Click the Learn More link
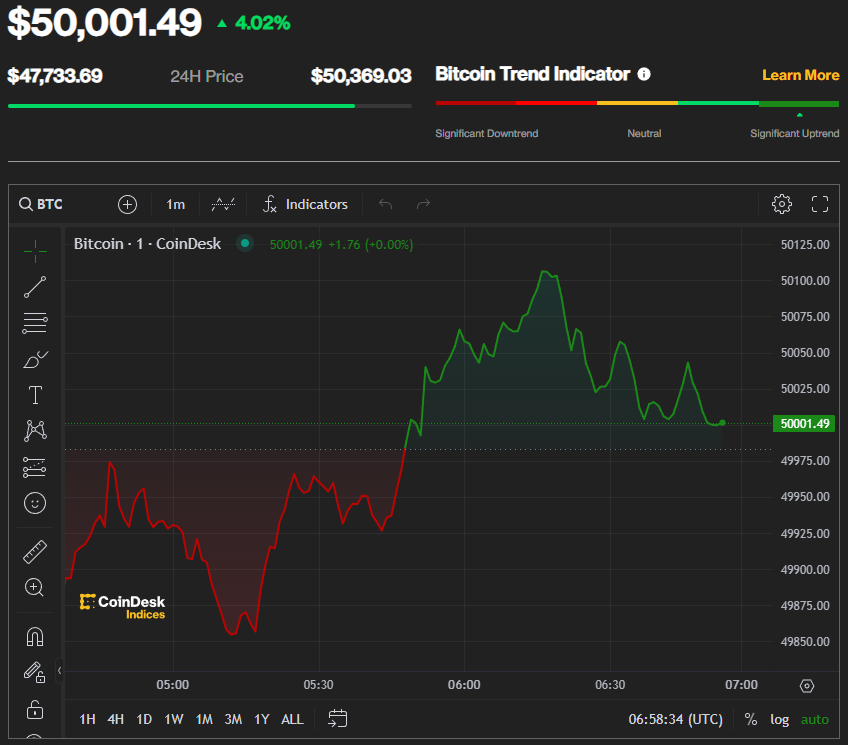 pos(800,74)
